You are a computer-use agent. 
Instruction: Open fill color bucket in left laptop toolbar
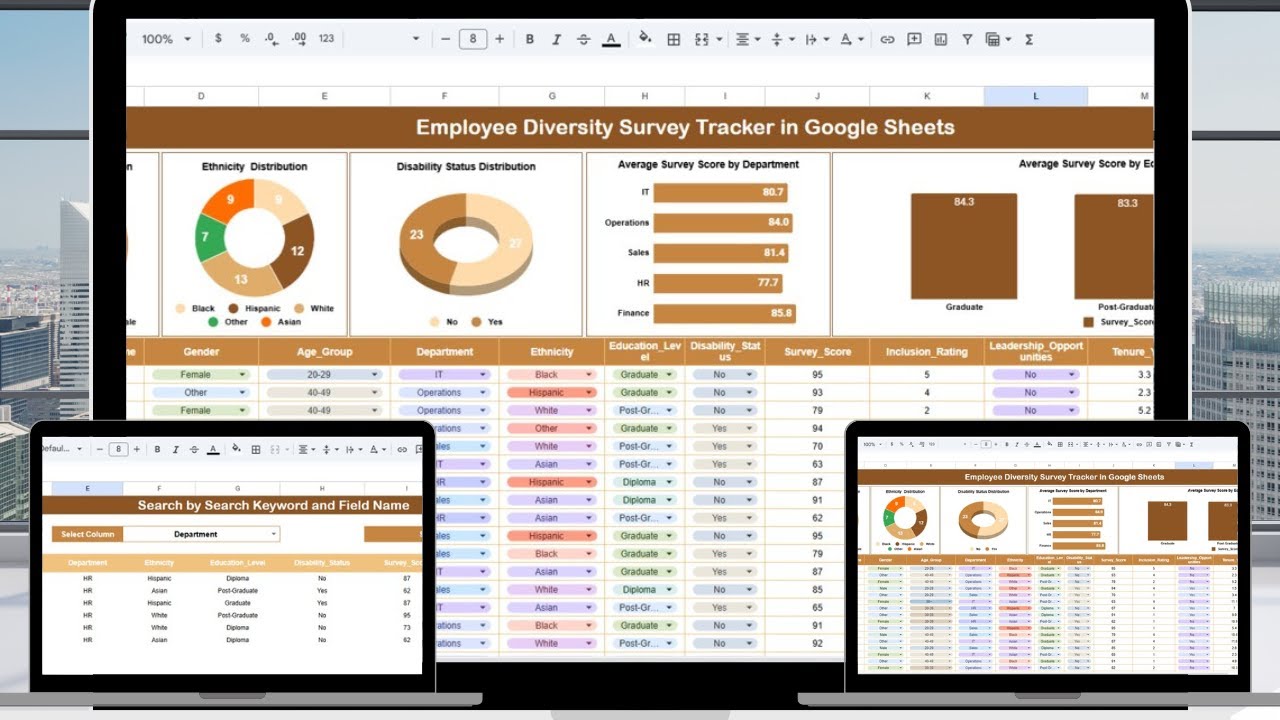[236, 449]
